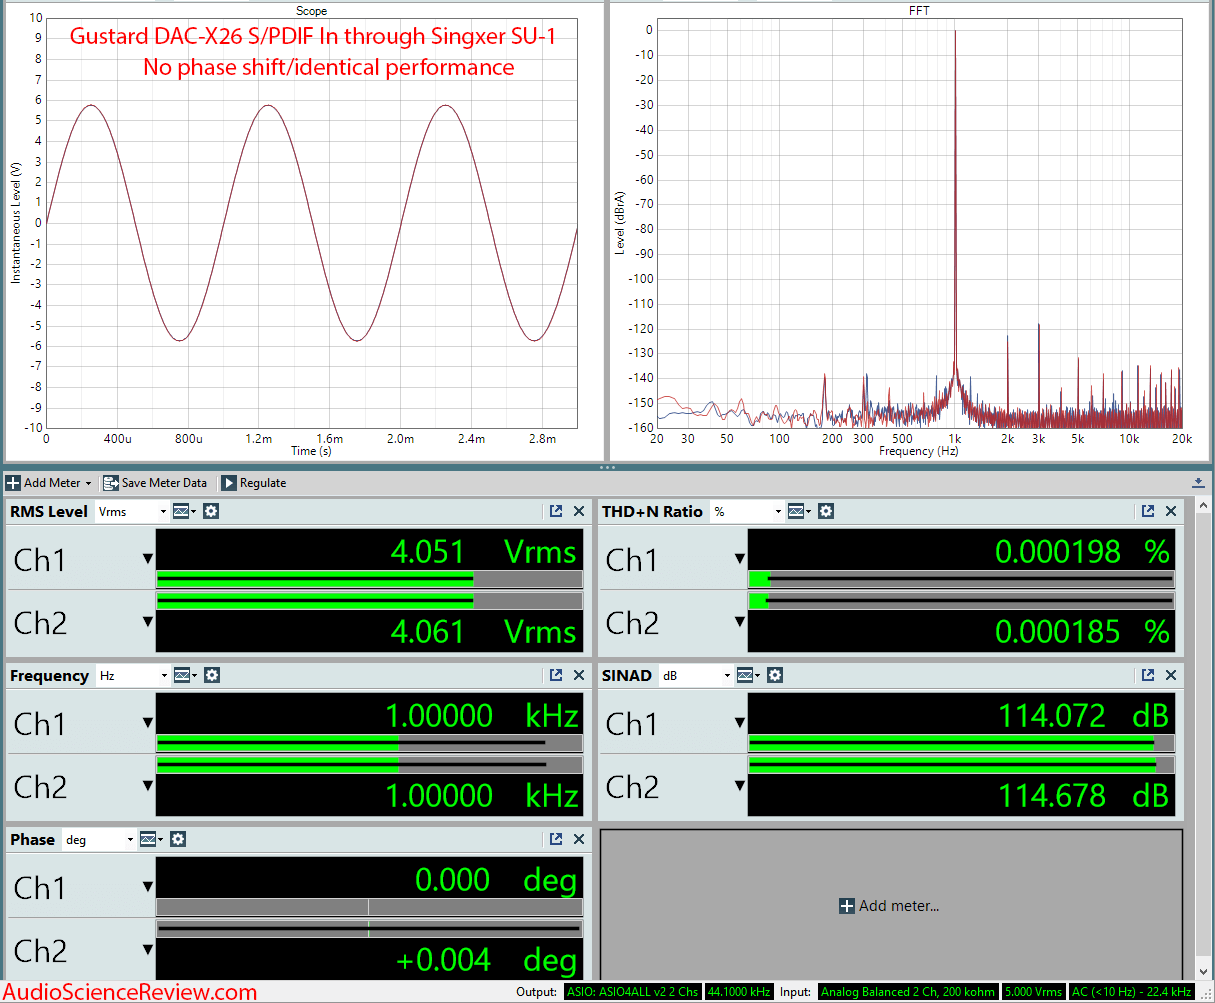This screenshot has width=1215, height=1003.
Task: Open THD+N Ratio unit dropdown
Action: (746, 511)
